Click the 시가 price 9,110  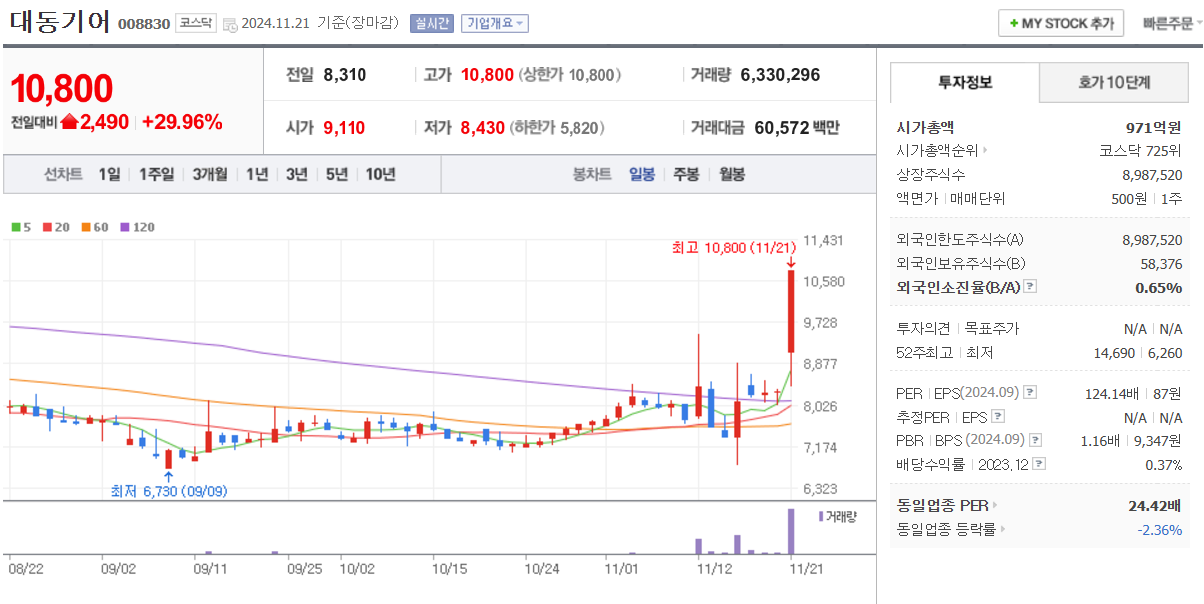click(x=344, y=128)
